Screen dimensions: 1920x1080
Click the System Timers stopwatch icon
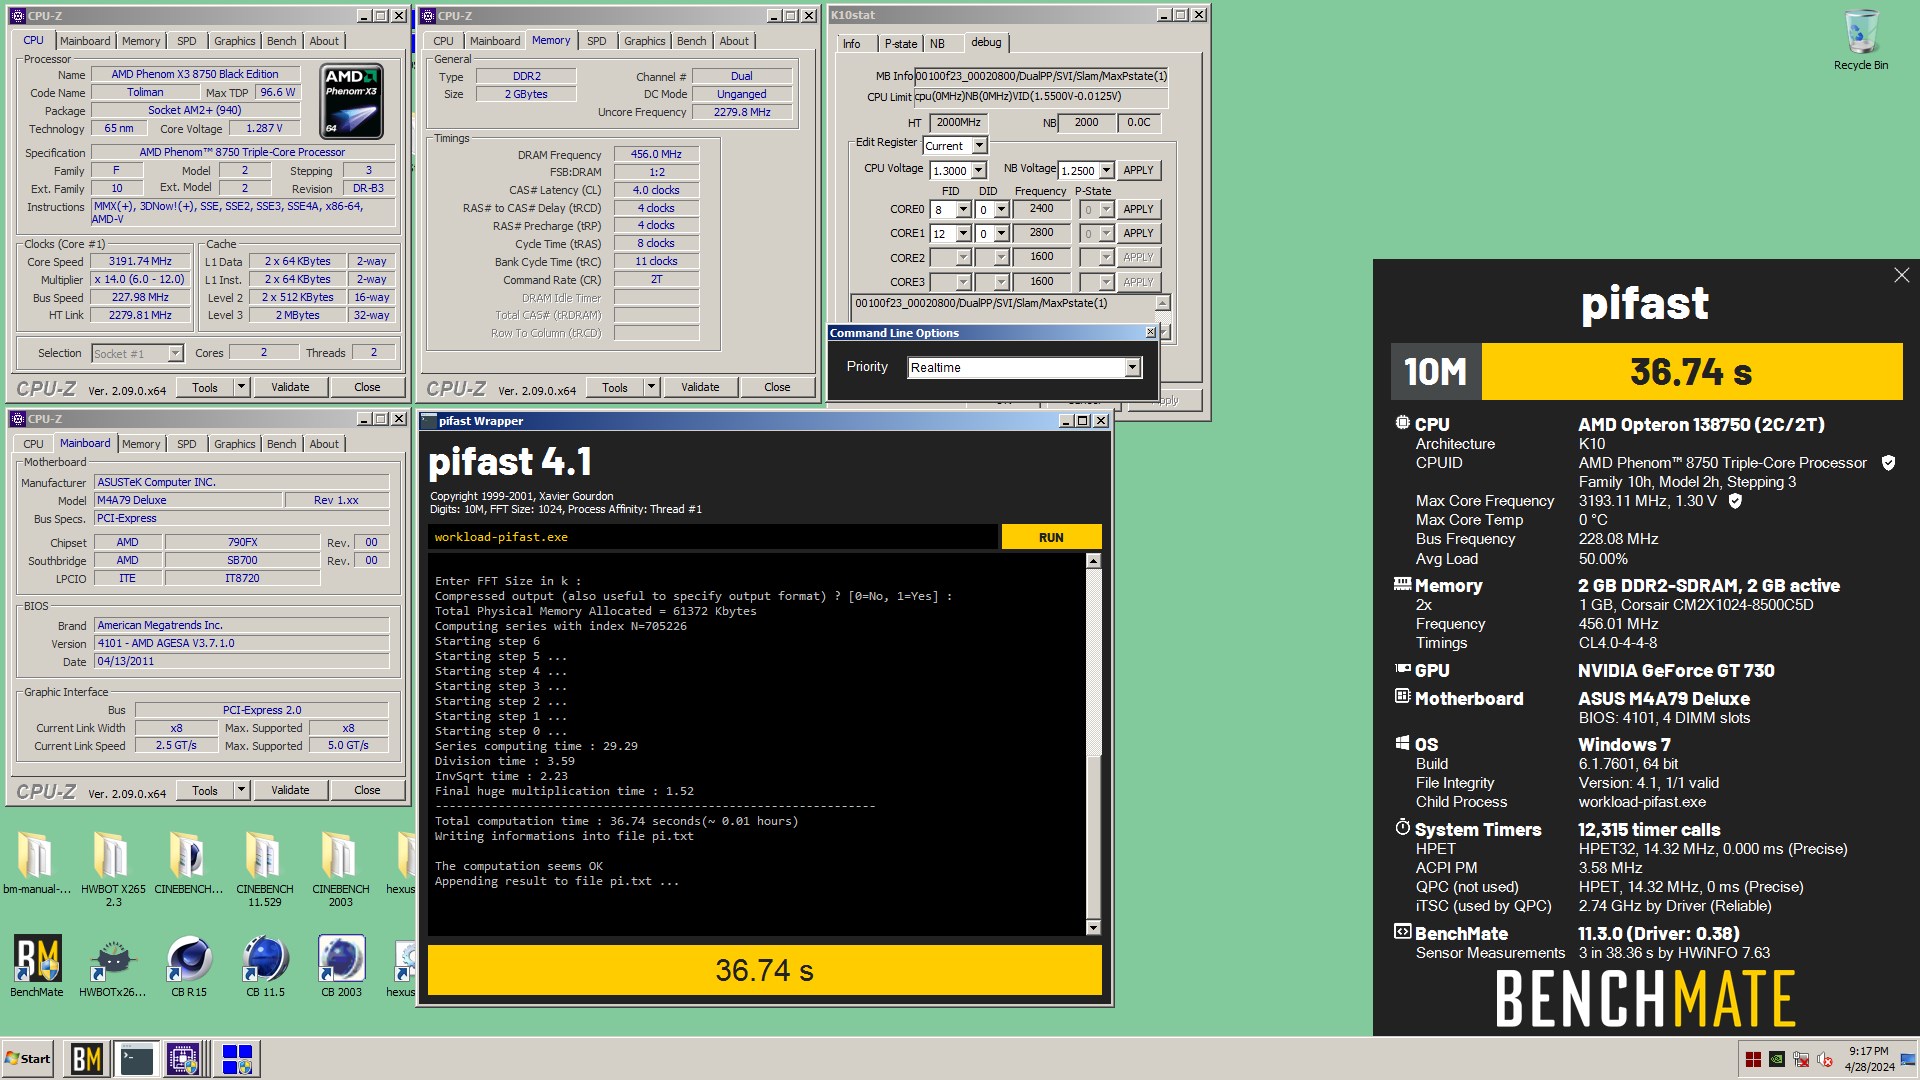point(1402,828)
